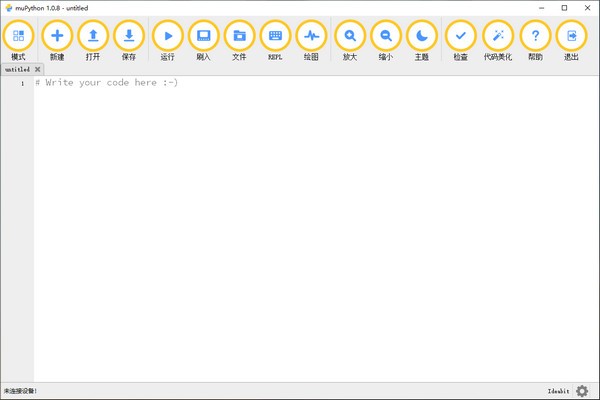Open settings gear in status bar
This screenshot has height=400, width=600.
(x=582, y=391)
